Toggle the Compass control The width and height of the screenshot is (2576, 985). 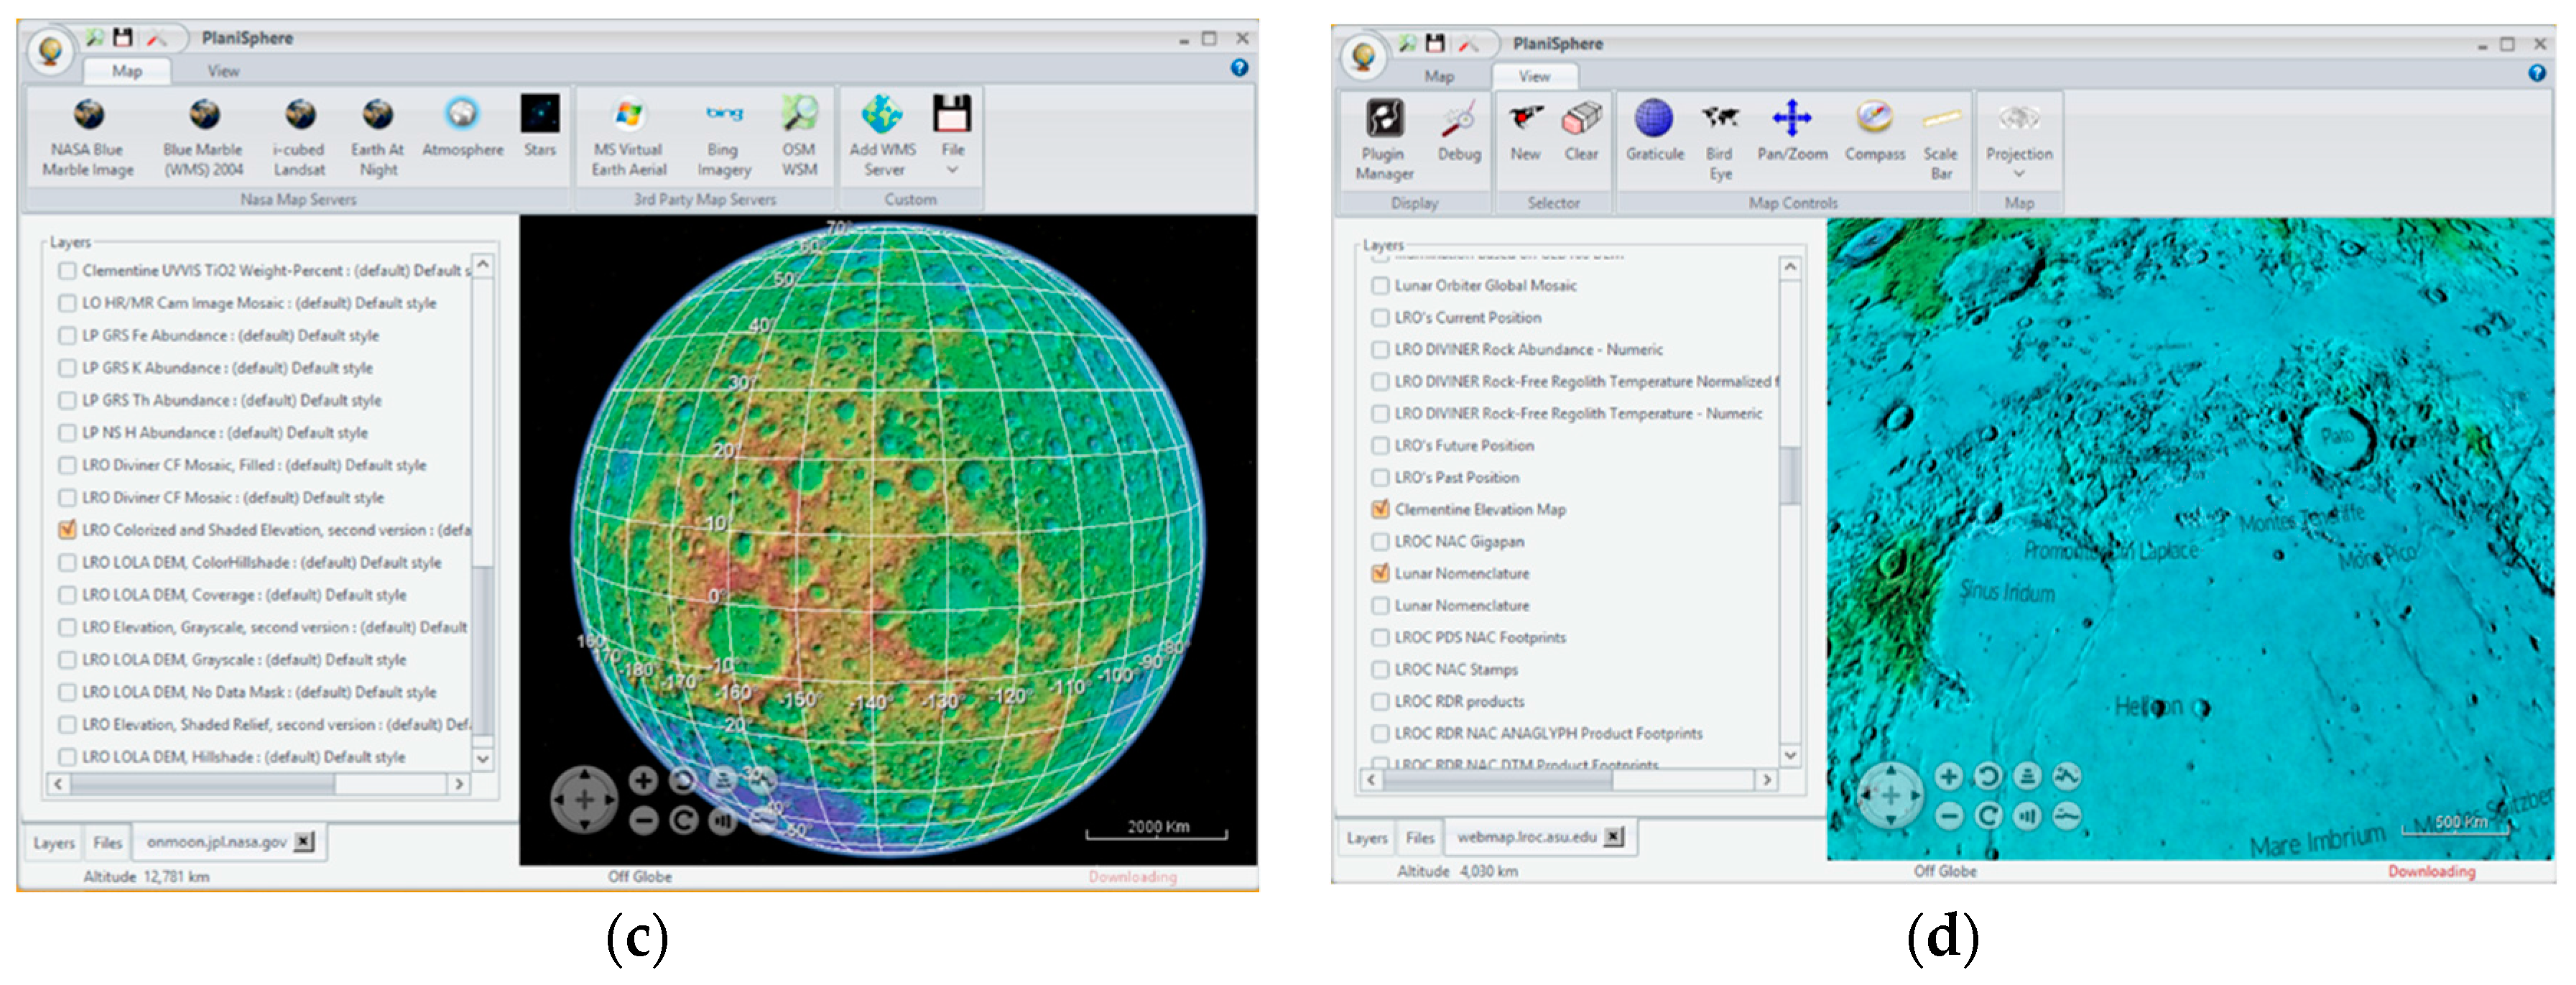1874,132
